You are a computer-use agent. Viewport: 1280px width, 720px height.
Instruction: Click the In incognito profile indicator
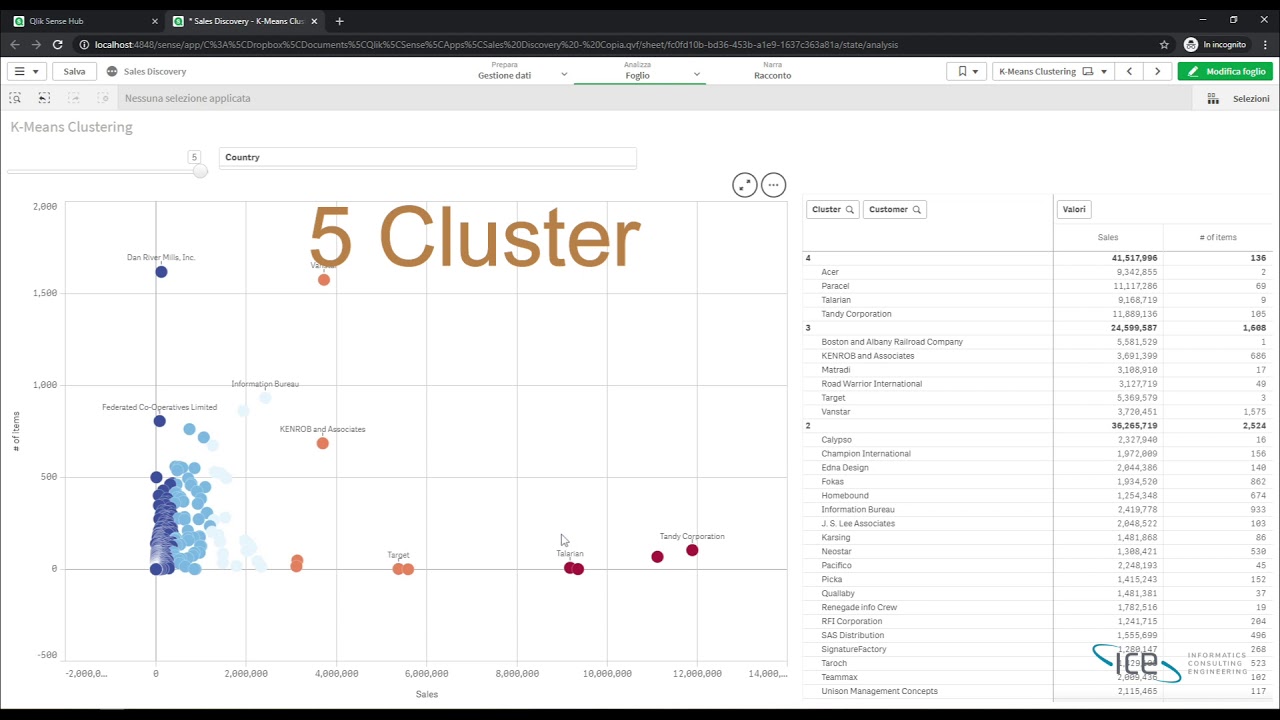tap(1216, 44)
